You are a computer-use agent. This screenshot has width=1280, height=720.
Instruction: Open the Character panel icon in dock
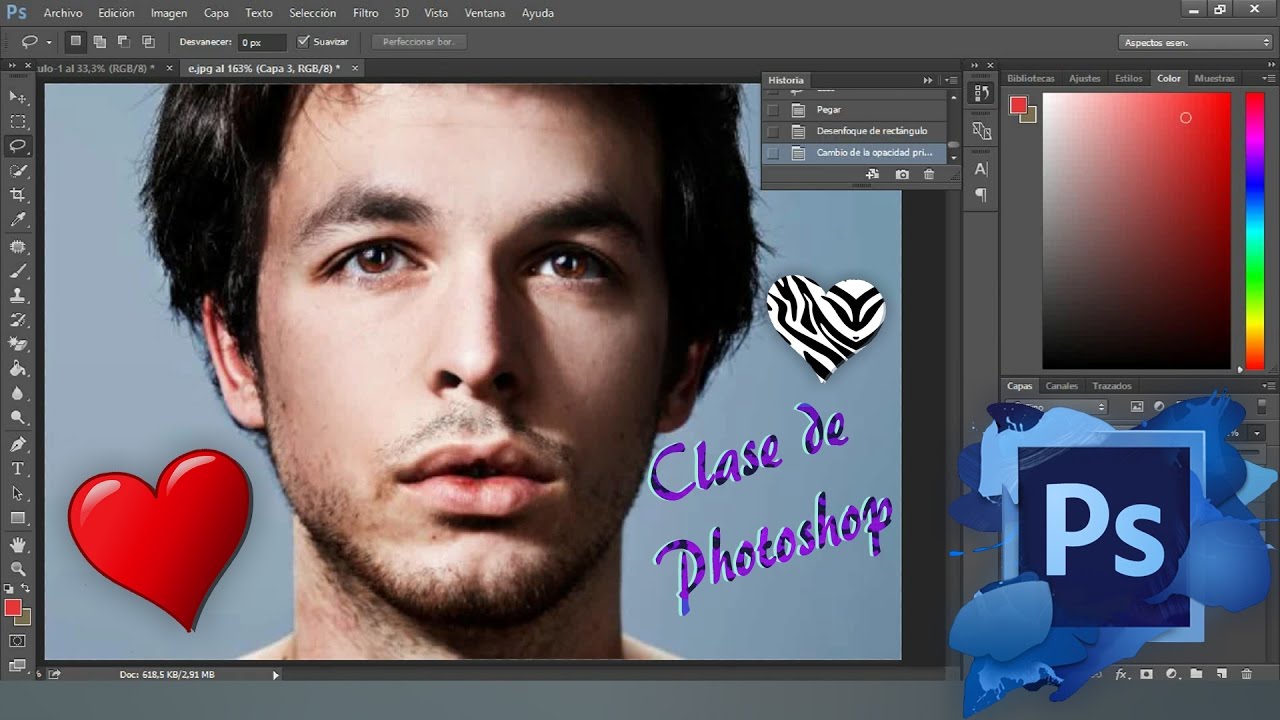tap(981, 169)
